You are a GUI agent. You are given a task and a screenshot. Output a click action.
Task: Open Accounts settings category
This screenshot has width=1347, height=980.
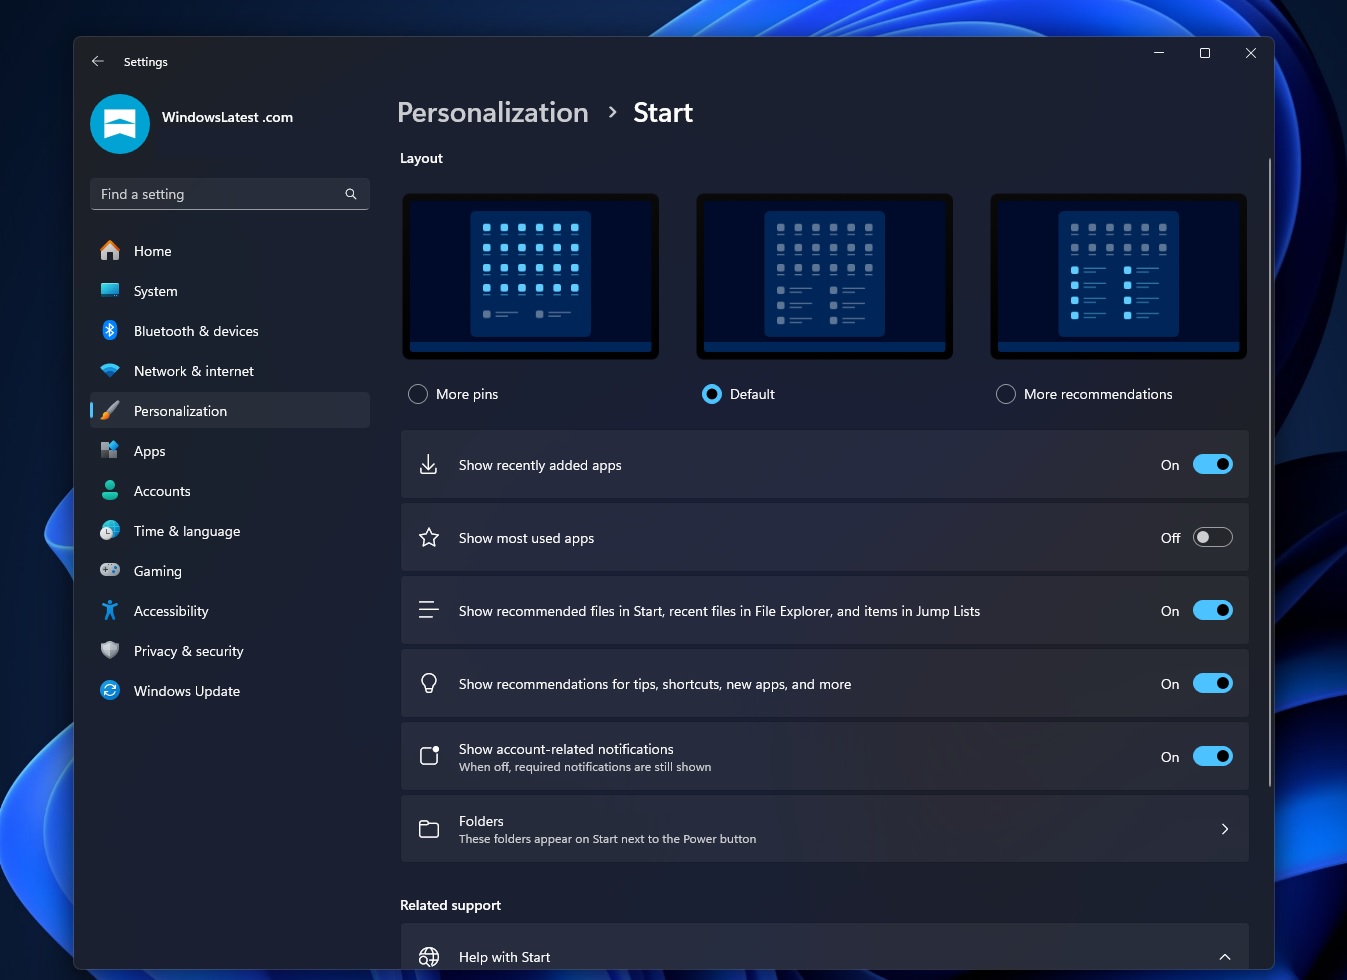230,491
